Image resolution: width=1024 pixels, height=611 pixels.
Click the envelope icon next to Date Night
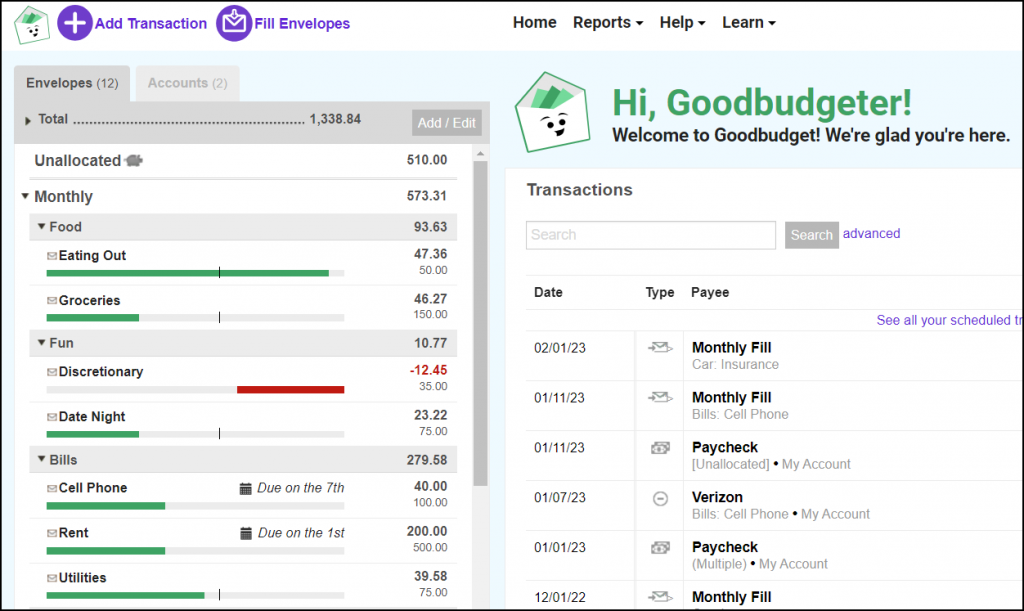(52, 416)
